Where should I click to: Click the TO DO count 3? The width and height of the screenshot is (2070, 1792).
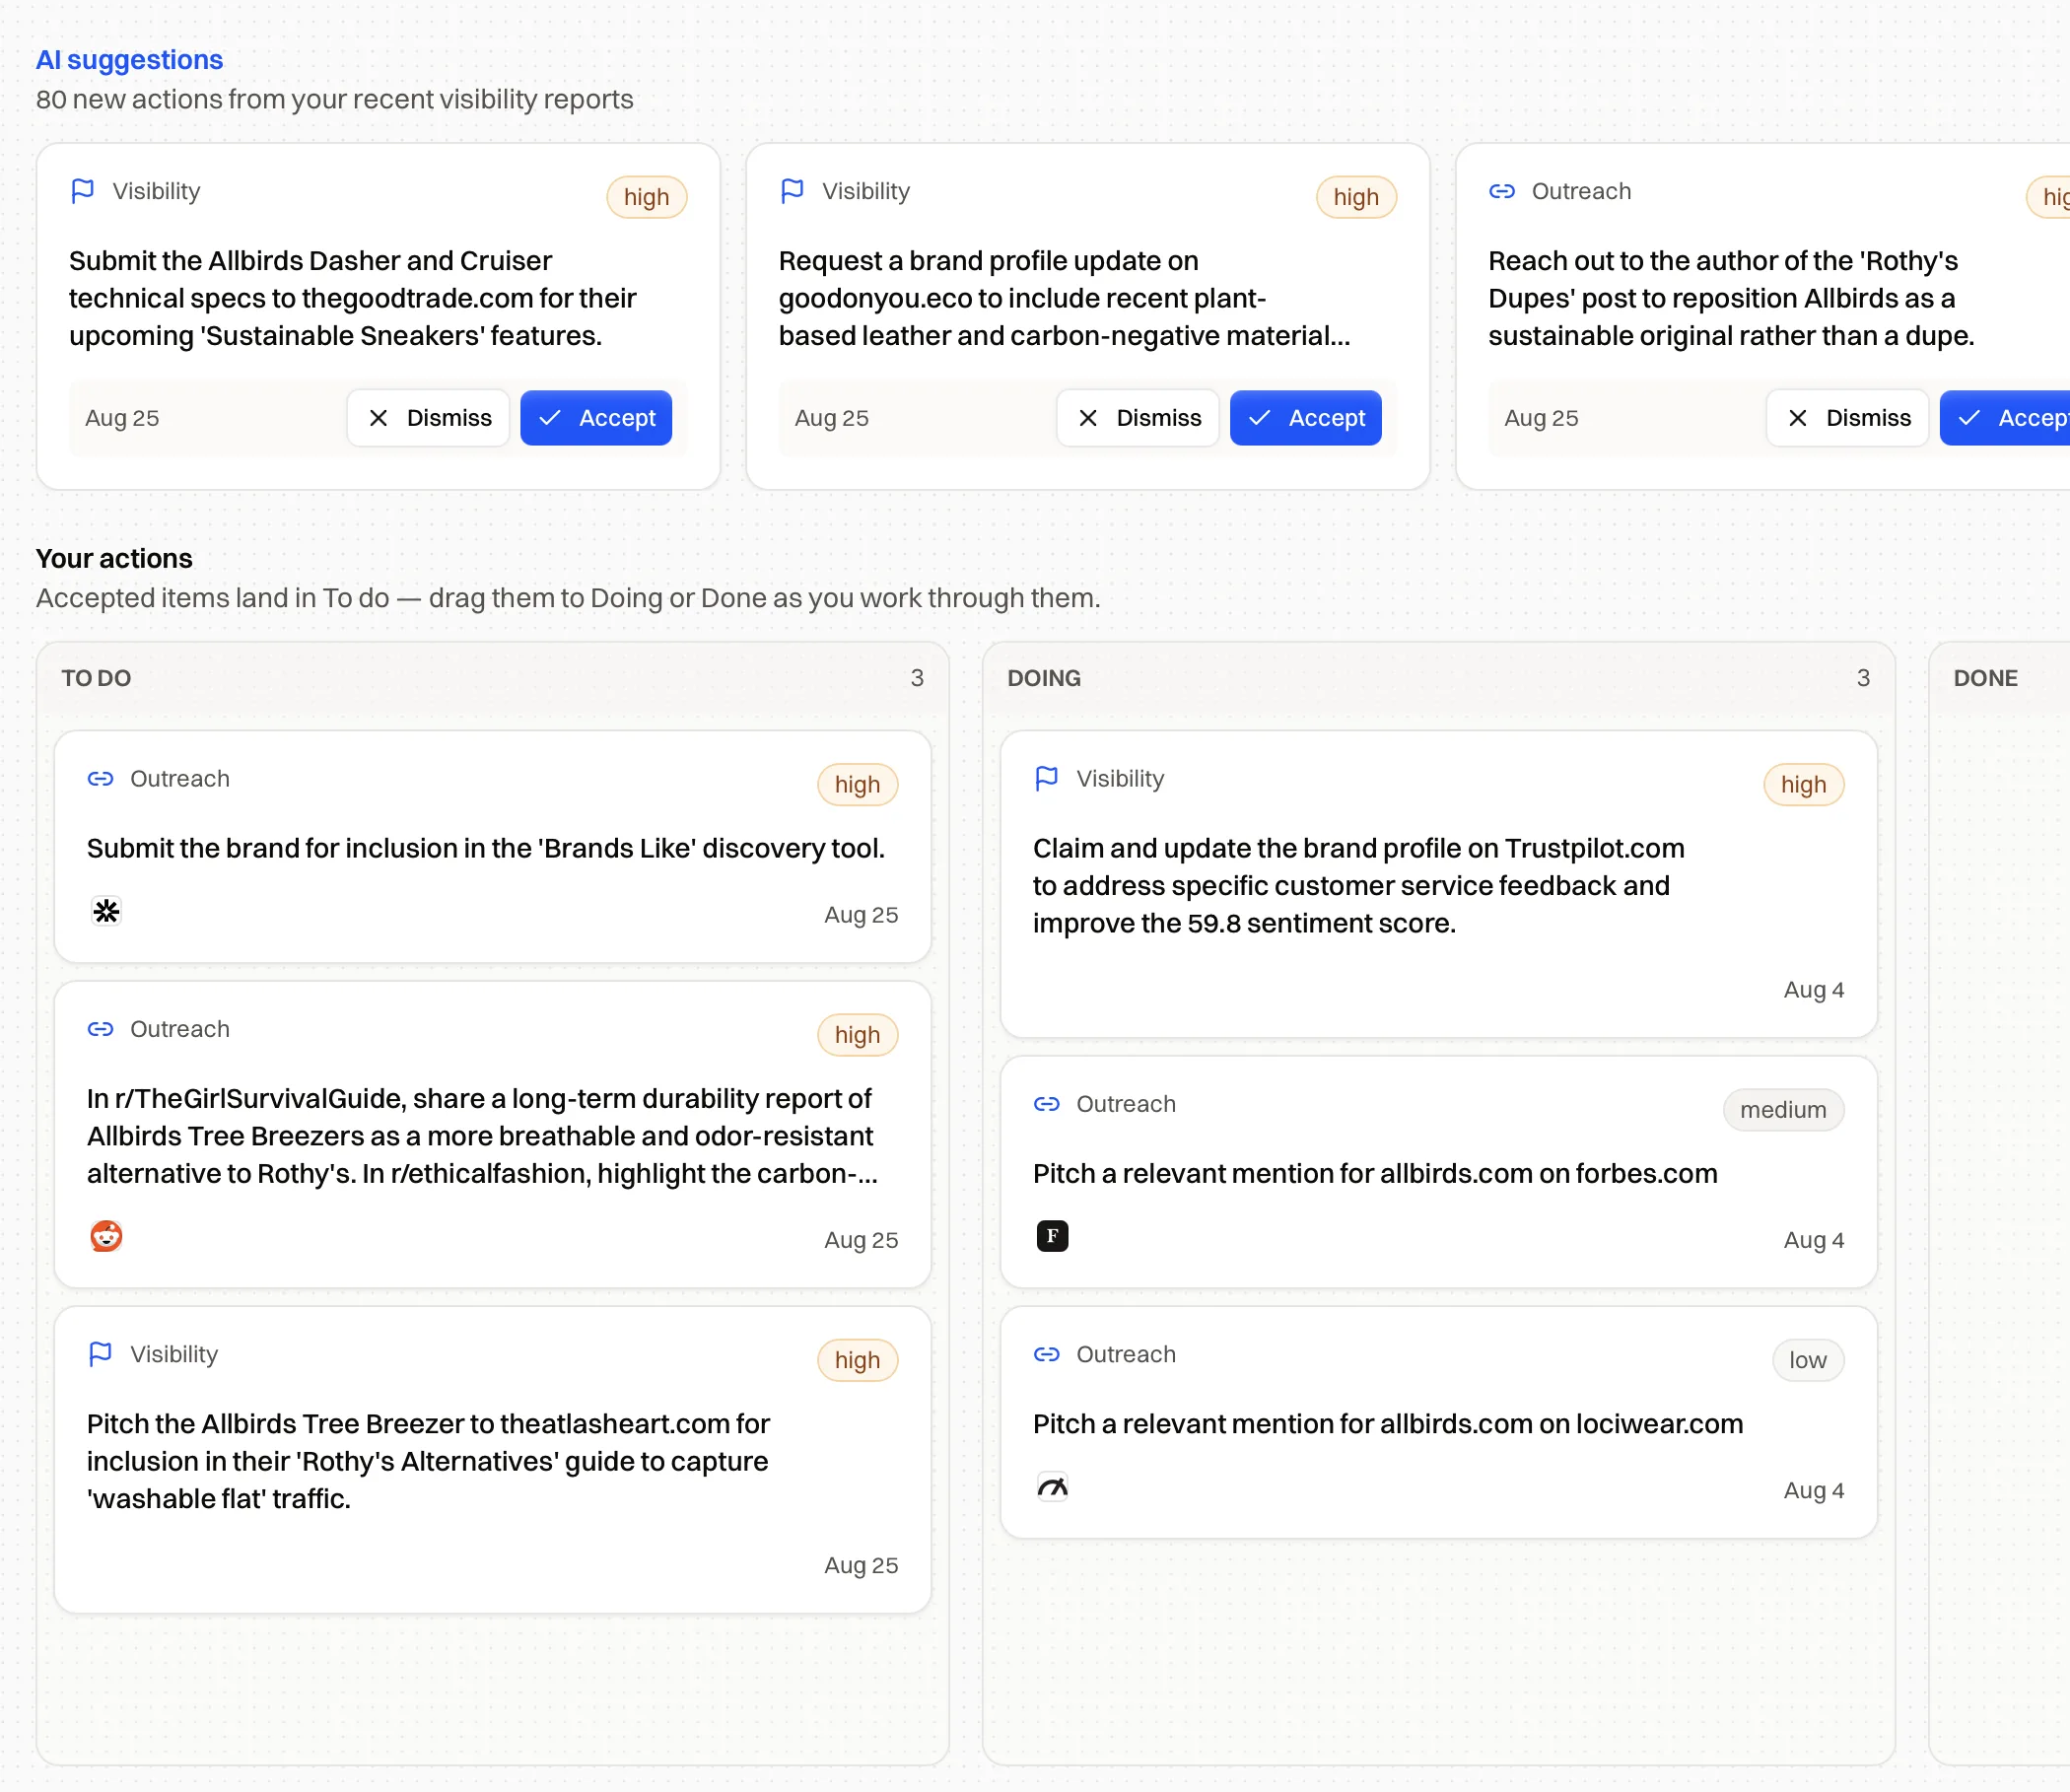(x=917, y=678)
